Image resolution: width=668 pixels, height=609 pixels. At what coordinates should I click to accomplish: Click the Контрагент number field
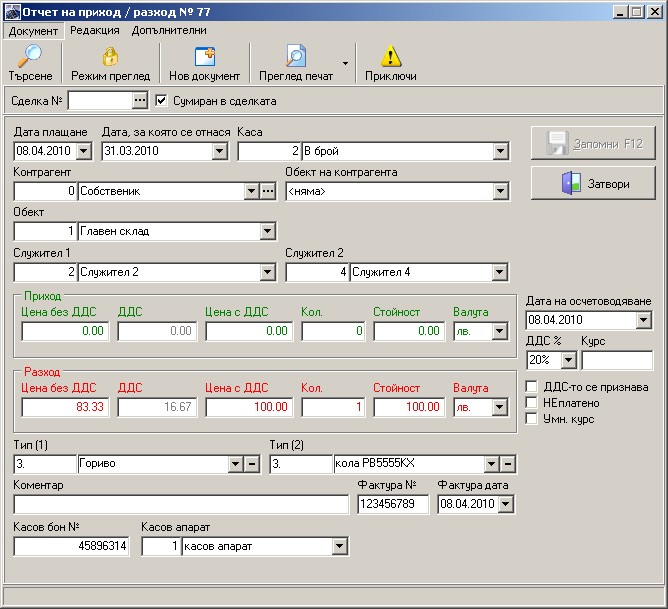[x=45, y=191]
